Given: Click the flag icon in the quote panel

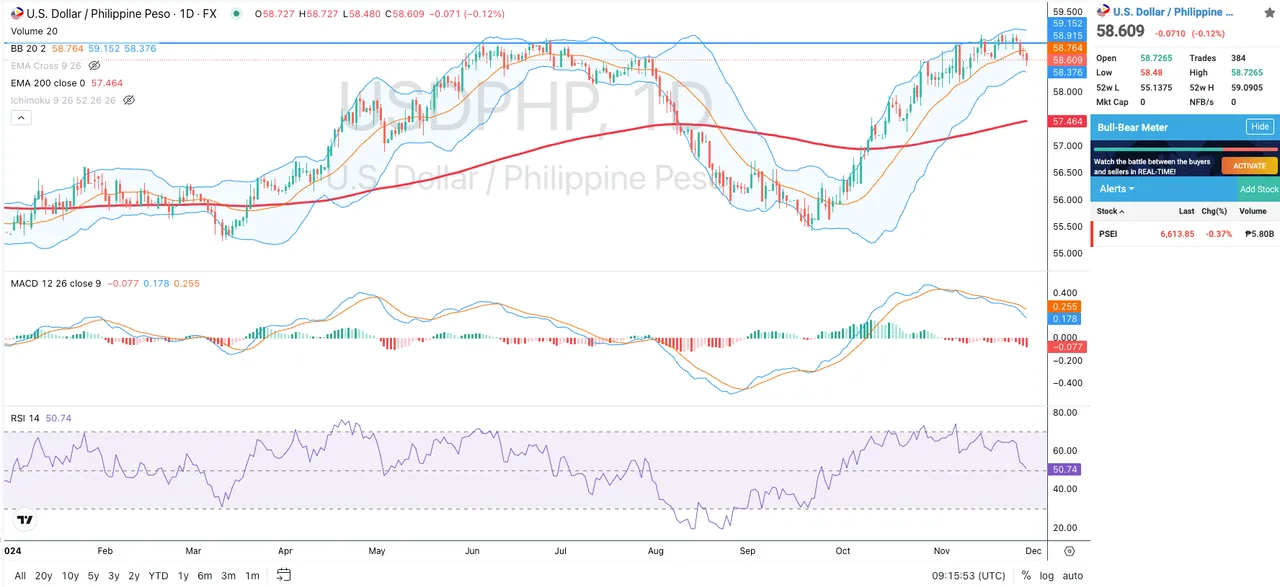Looking at the screenshot, I should [1105, 12].
